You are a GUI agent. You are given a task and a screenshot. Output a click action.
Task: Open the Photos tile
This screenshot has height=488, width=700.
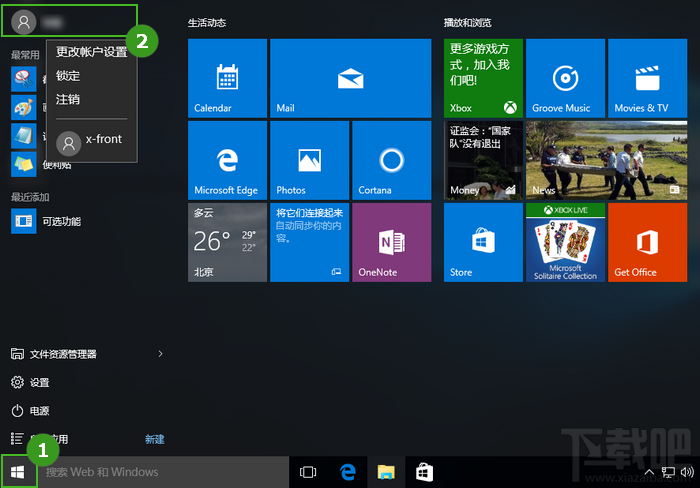point(309,160)
